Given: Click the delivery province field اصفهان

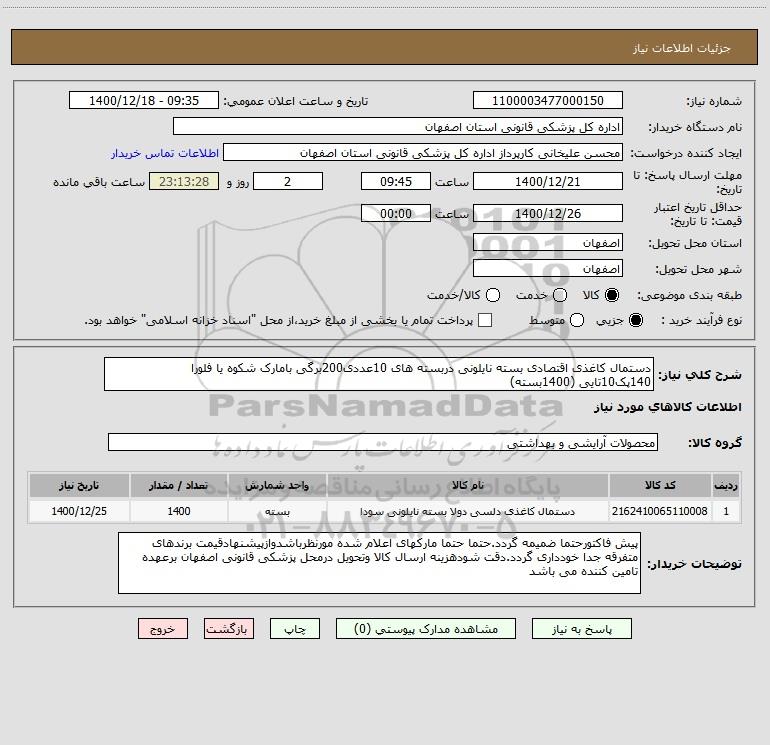Looking at the screenshot, I should [x=548, y=242].
